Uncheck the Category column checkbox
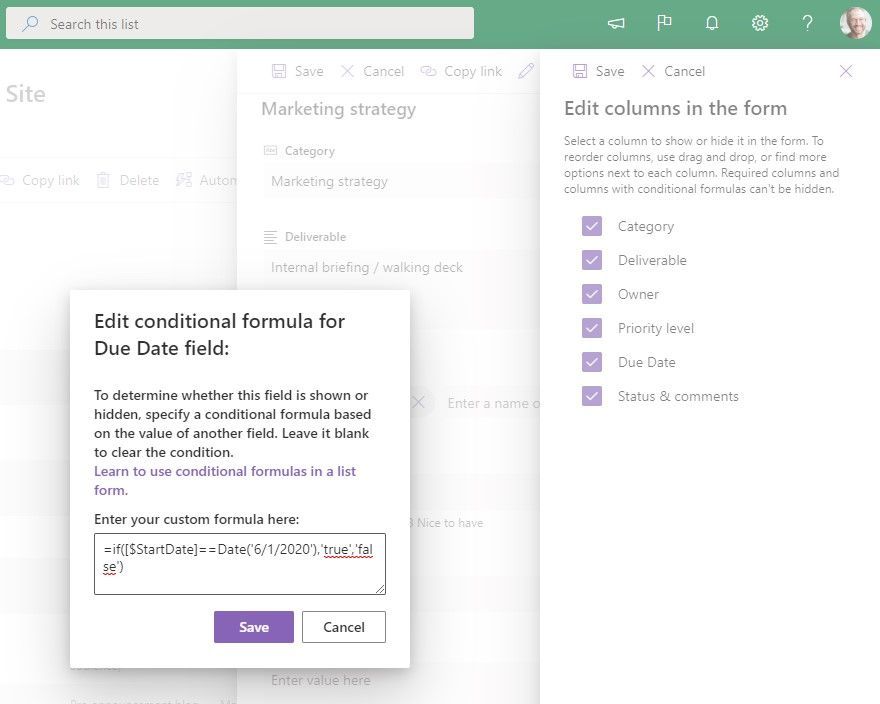The height and width of the screenshot is (704, 880). point(592,226)
